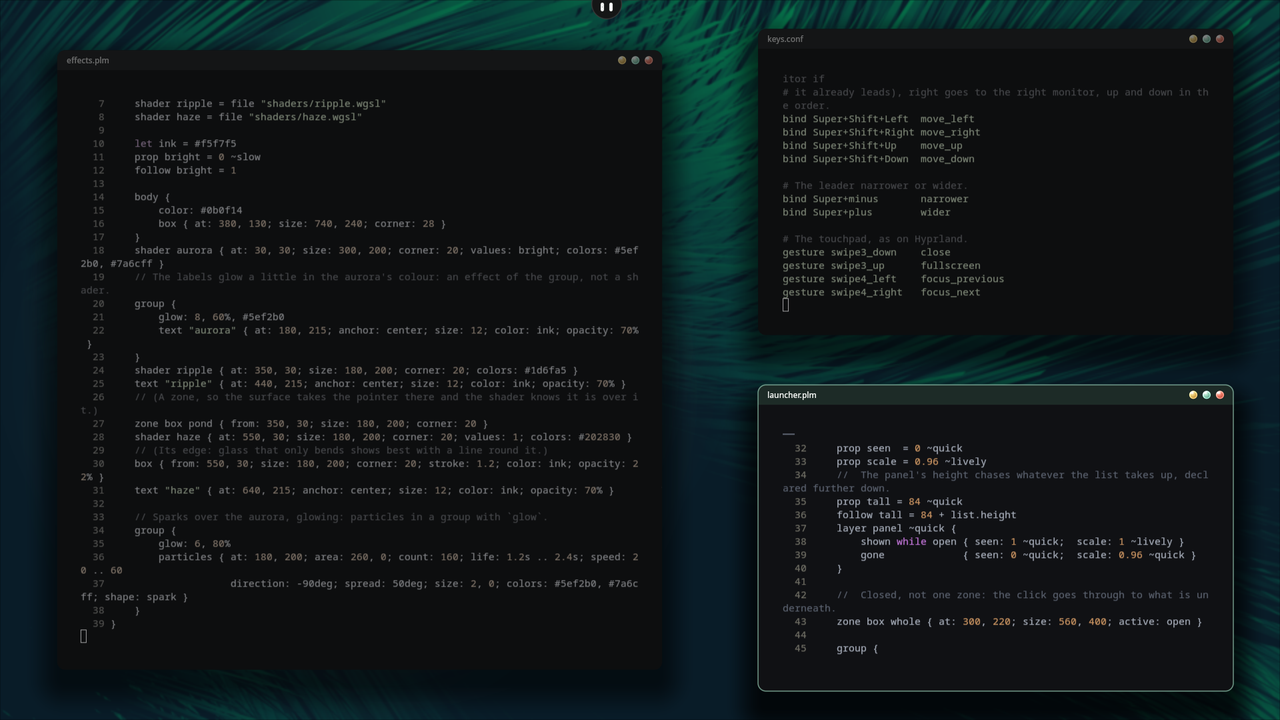Screen dimensions: 1280x720
Task: Click the 'color: #0b0f14' line in effects.plm
Action: click(x=200, y=211)
